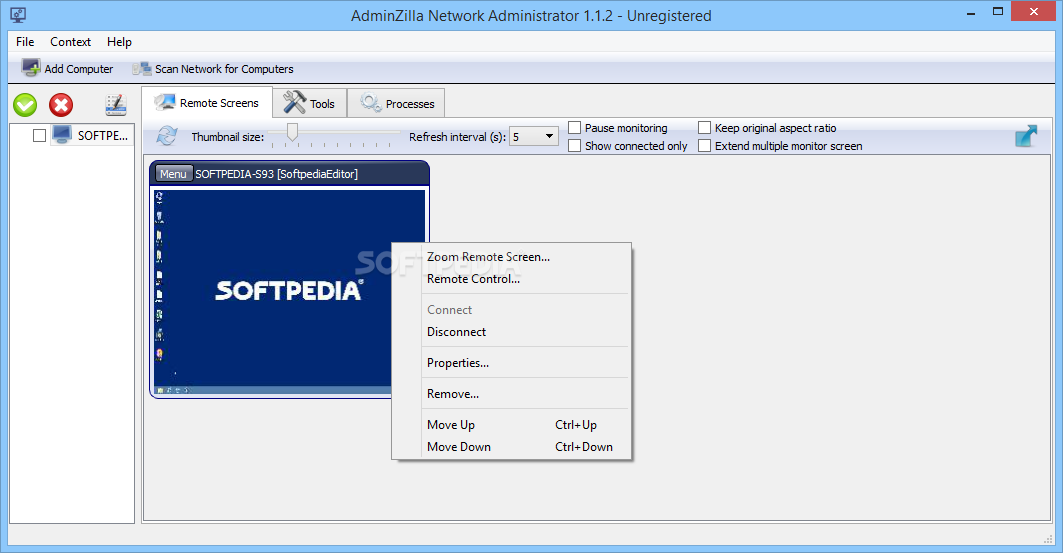Screen dimensions: 1063x553
Task: Switch to the Processes tab
Action: coord(397,103)
